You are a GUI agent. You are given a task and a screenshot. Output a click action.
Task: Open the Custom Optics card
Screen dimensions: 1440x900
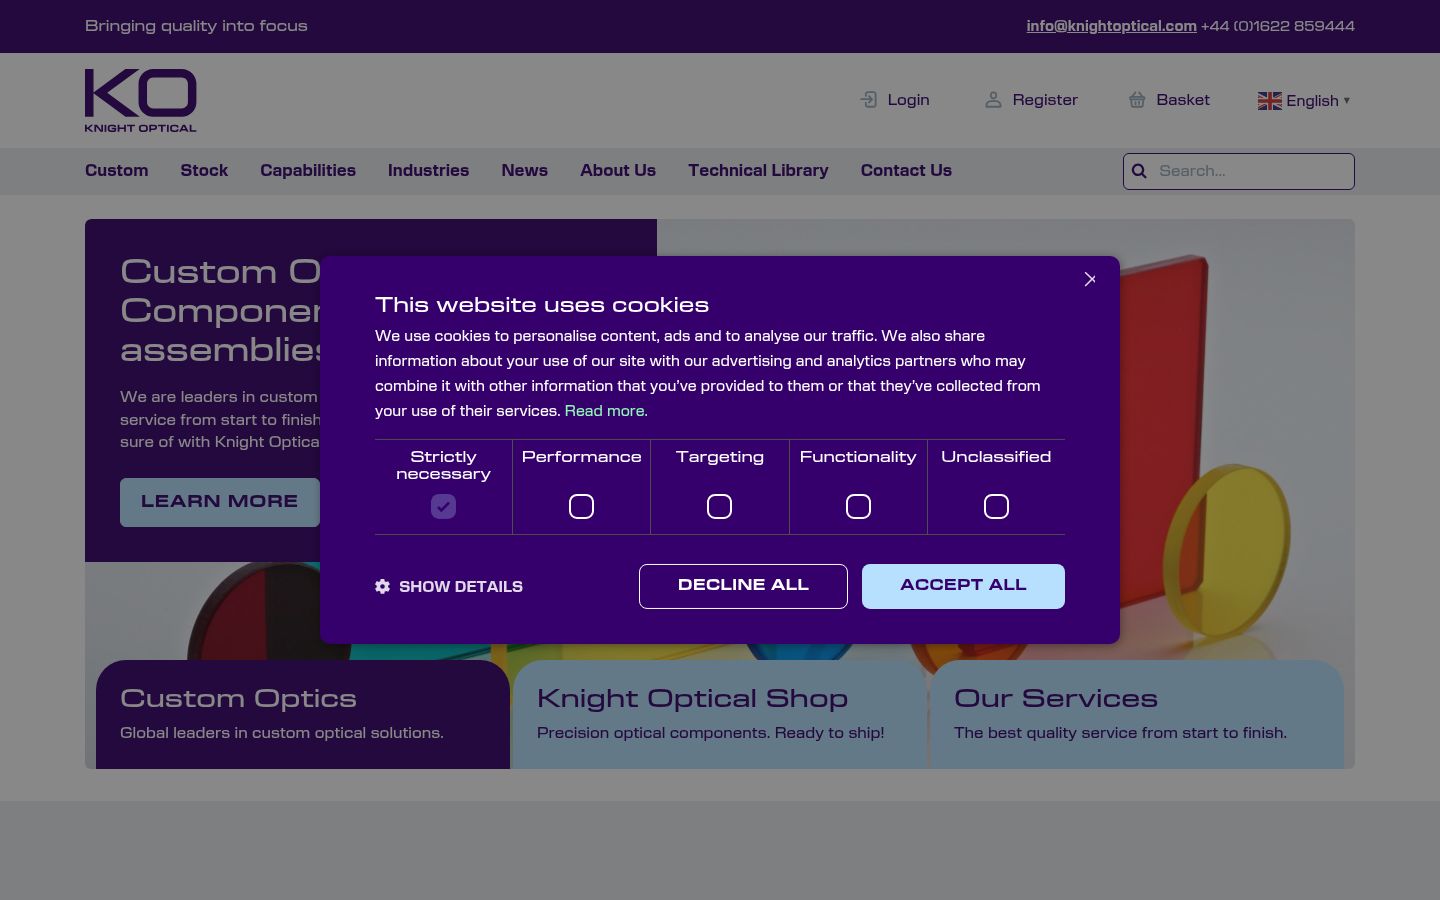[x=303, y=714]
